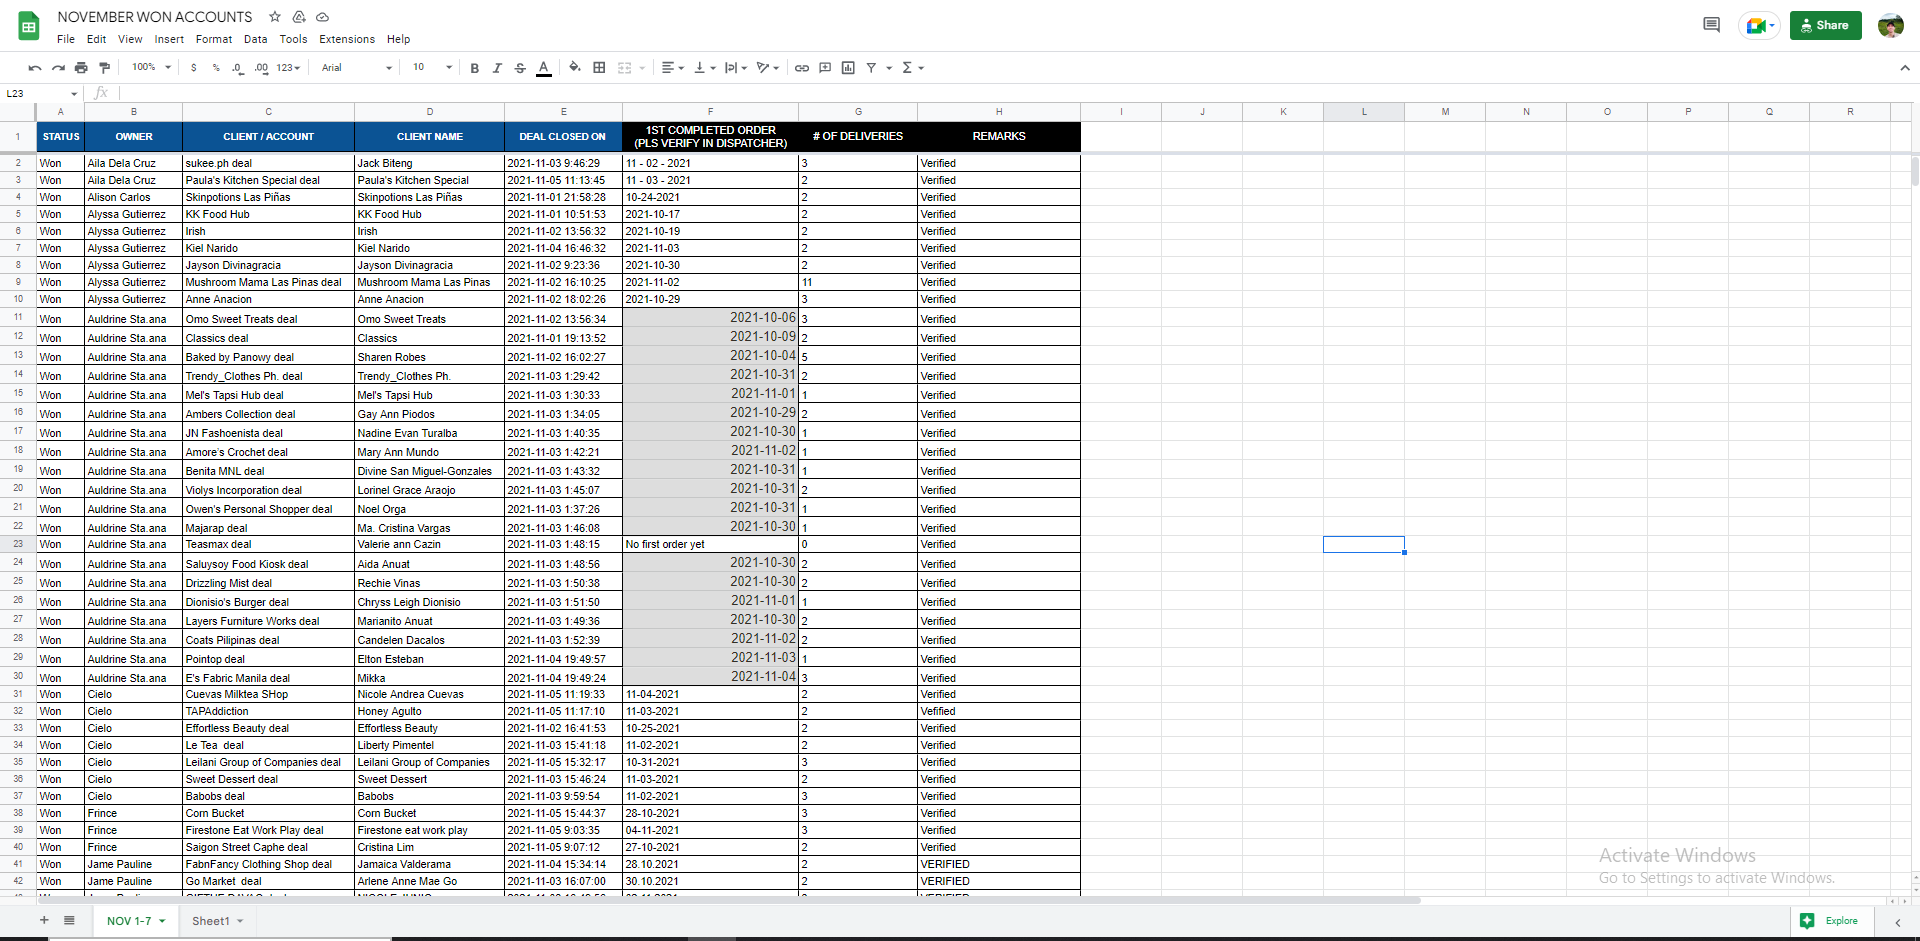Select the "Teasmax deal" cell
This screenshot has height=941, width=1920.
(x=268, y=545)
